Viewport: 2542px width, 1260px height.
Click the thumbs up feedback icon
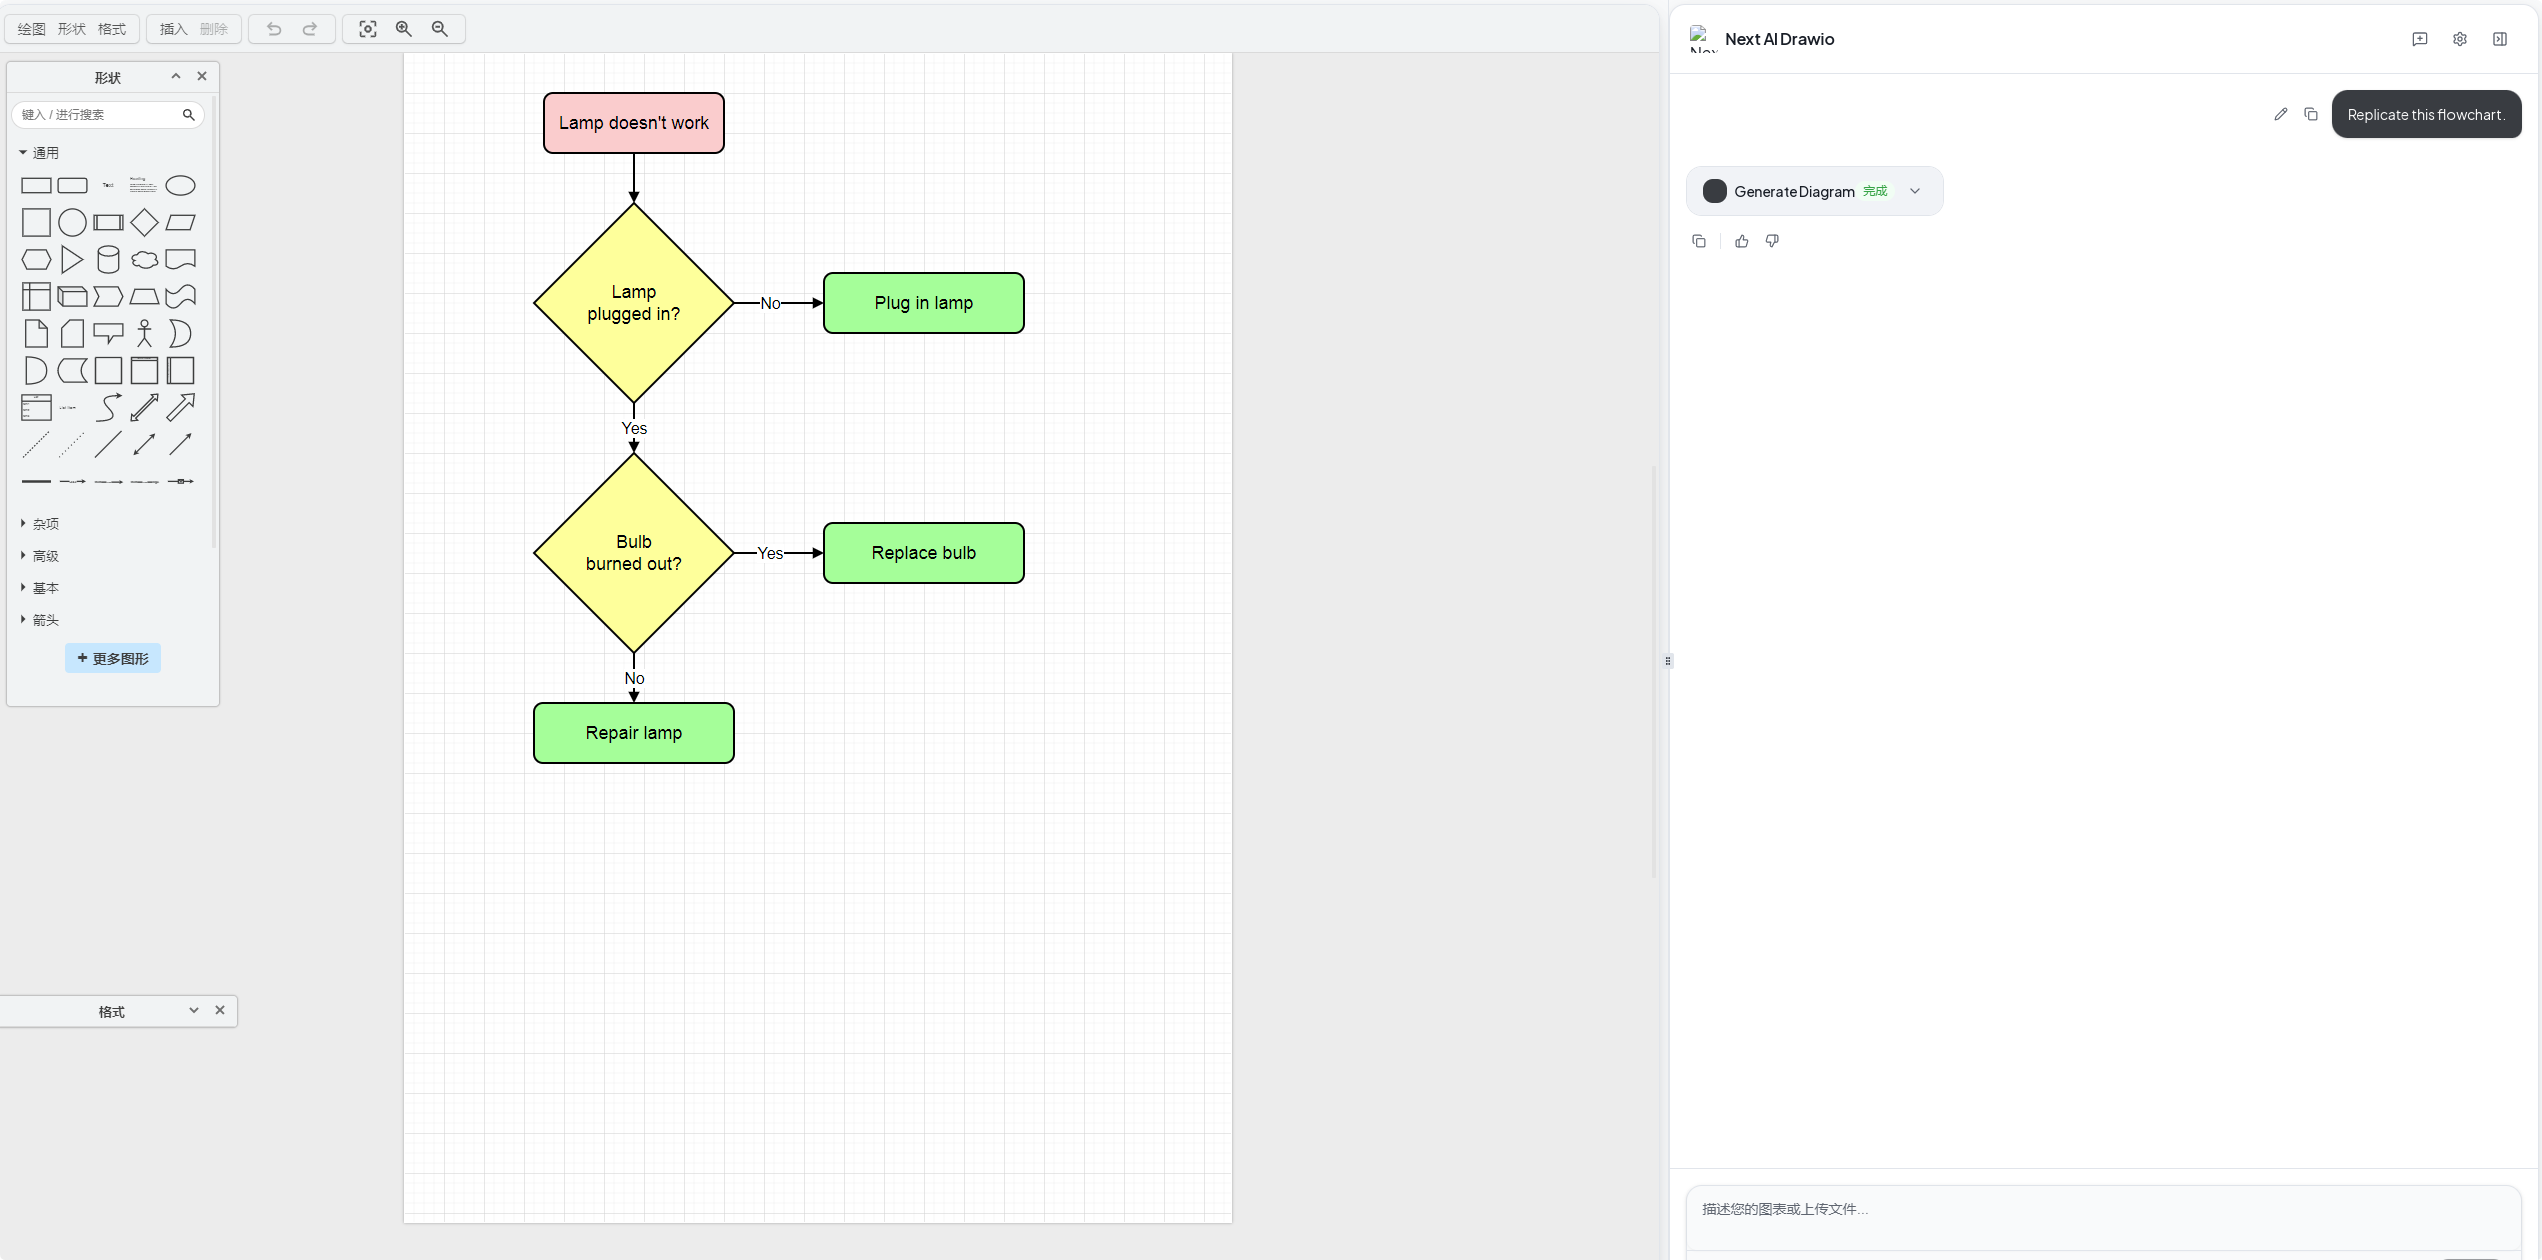[1742, 241]
